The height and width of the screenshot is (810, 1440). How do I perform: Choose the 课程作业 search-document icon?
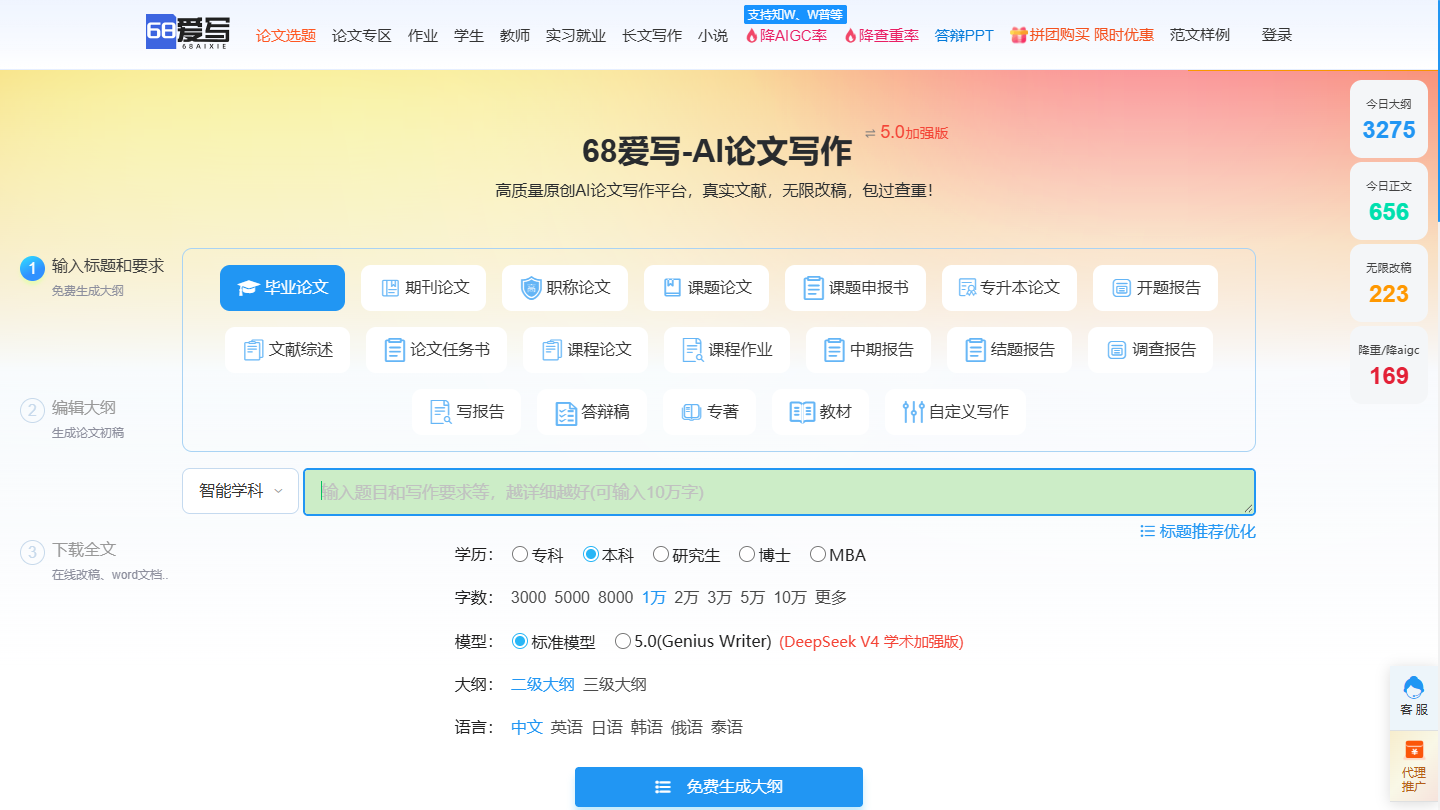click(693, 350)
